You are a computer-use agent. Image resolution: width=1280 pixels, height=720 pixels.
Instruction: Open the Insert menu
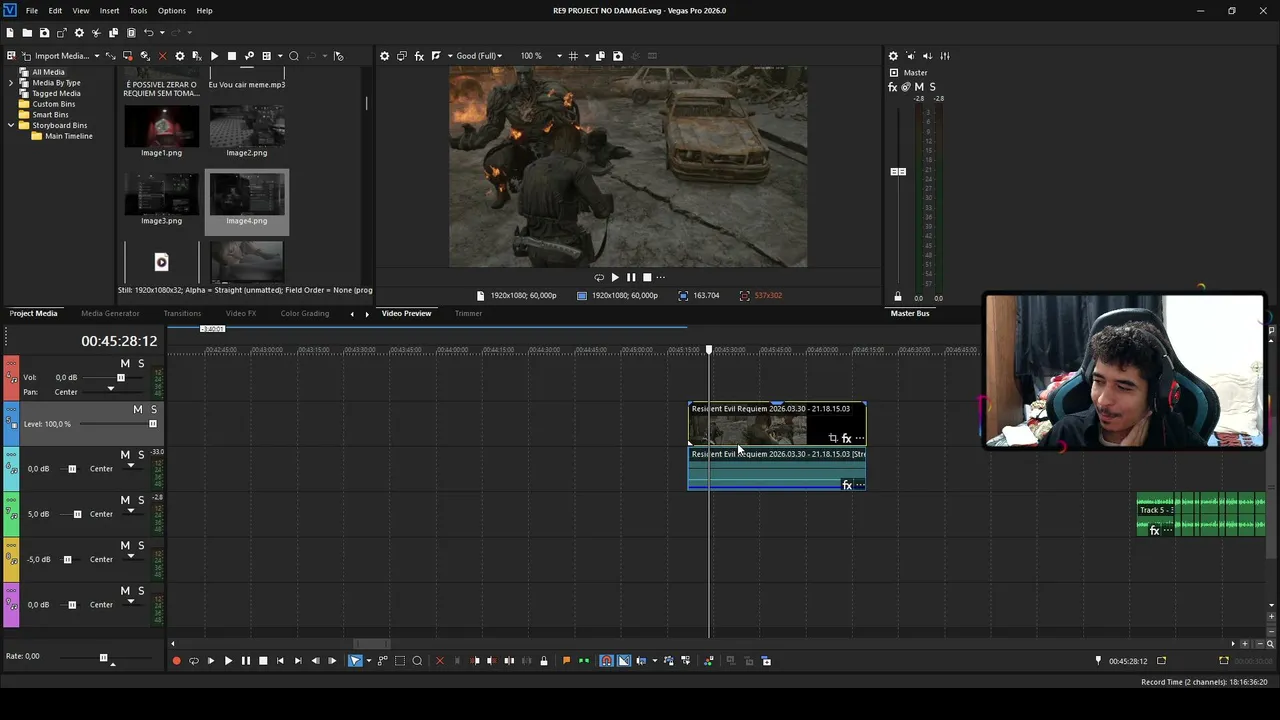pos(109,10)
